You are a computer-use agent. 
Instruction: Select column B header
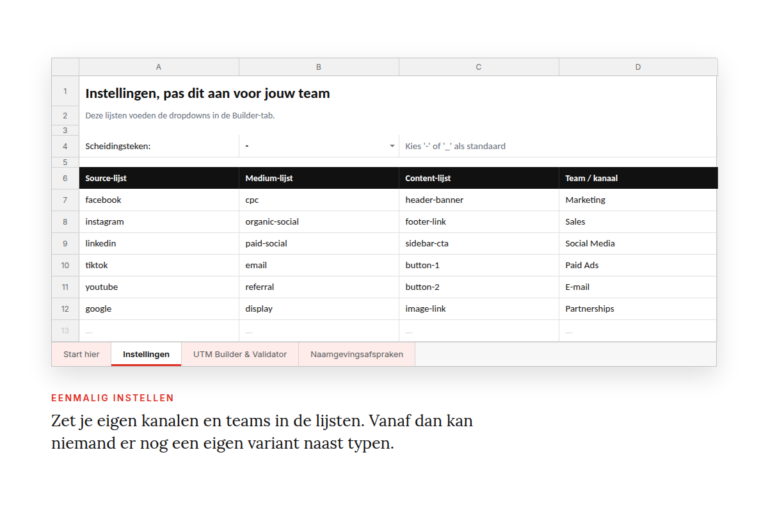[318, 67]
